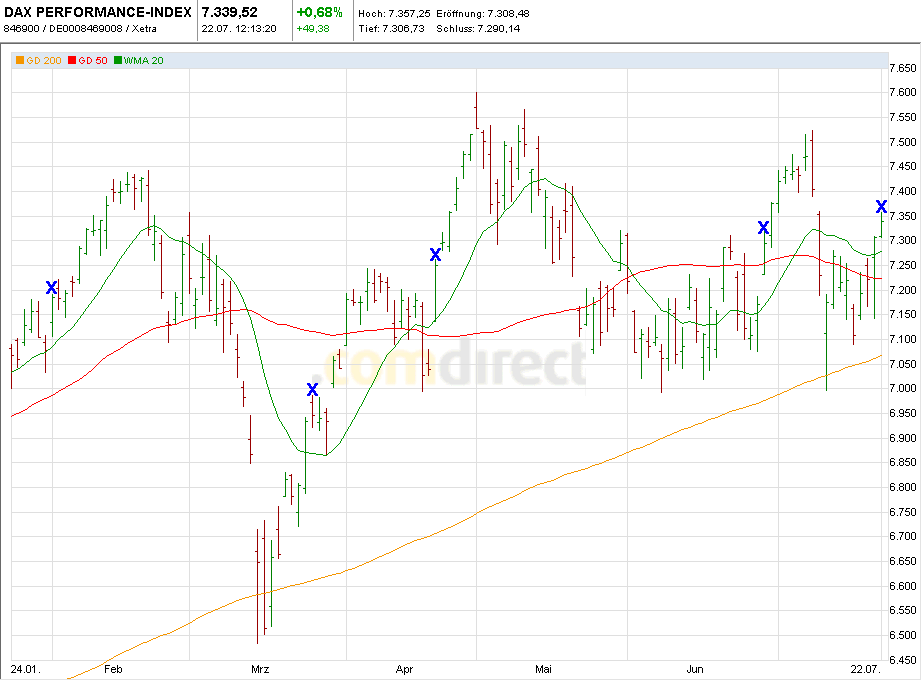Viewport: 922px width, 680px height.
Task: Click the 7.650 price axis label
Action: pyautogui.click(x=903, y=68)
